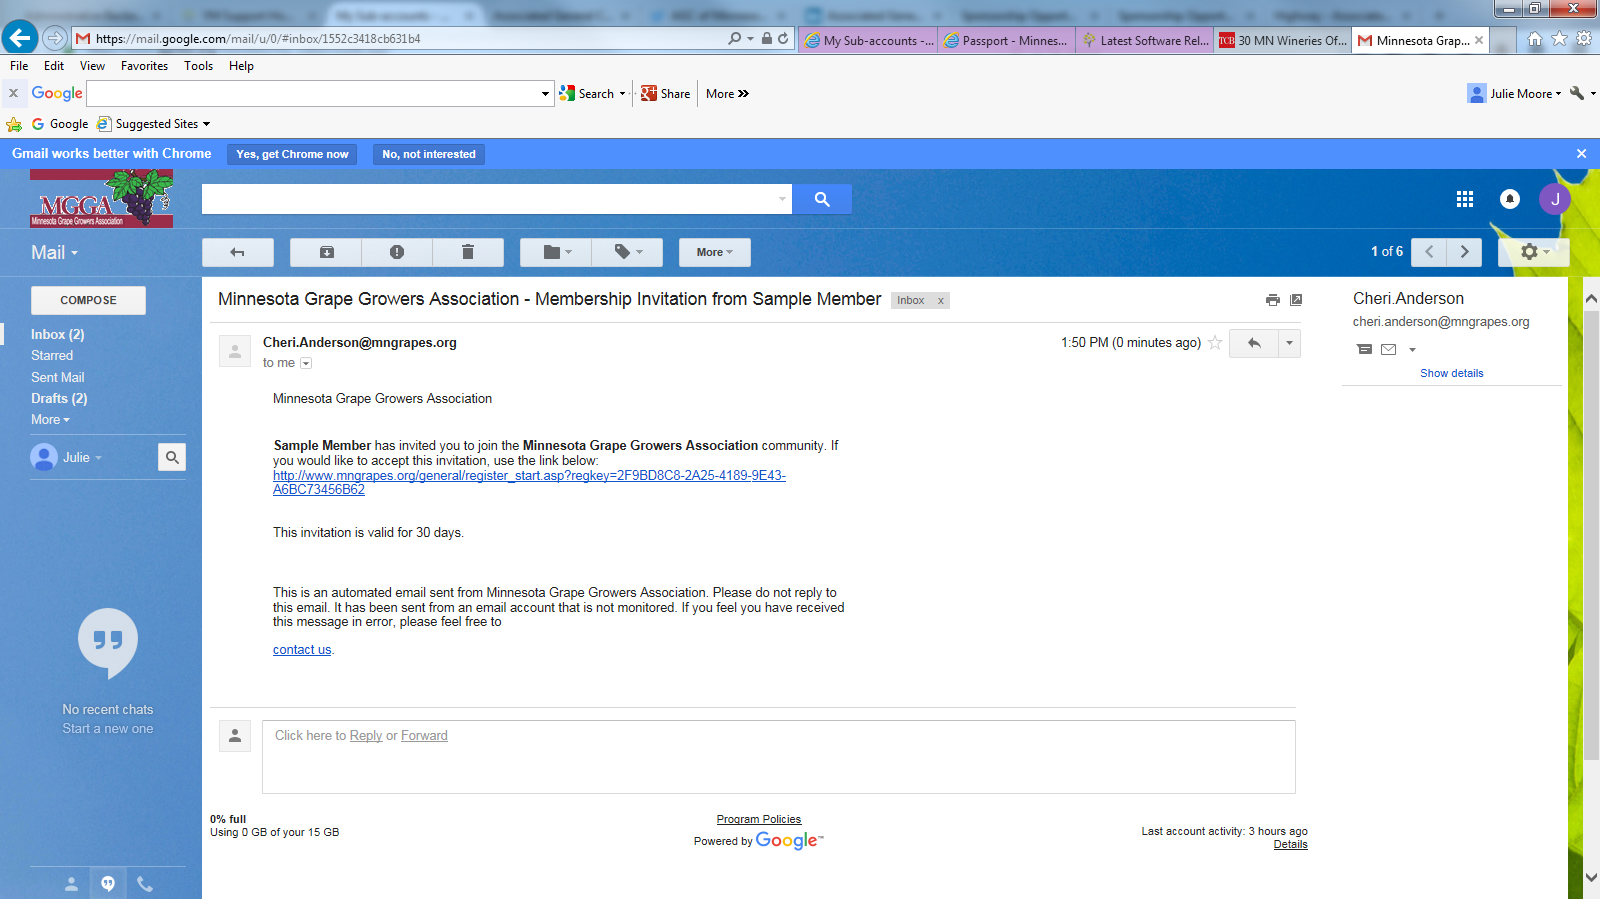Open the notifications bell icon
The height and width of the screenshot is (900, 1600).
[1510, 199]
